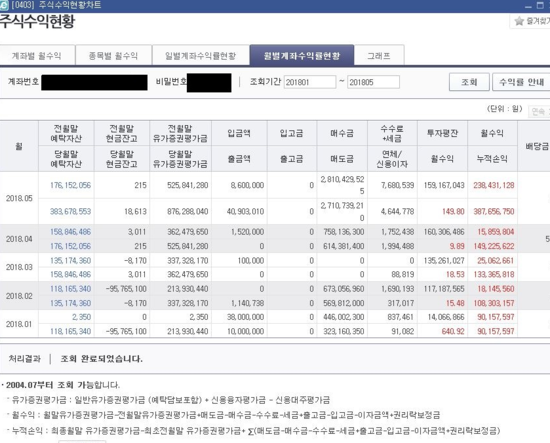Maximize the 주식수익현황차트 window
This screenshot has height=443, width=550.
[x=540, y=6]
